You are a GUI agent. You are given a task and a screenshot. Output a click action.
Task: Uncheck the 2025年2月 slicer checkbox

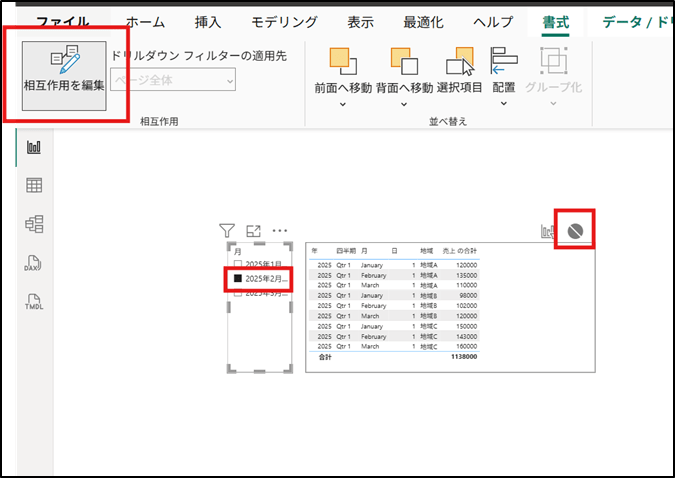[237, 279]
